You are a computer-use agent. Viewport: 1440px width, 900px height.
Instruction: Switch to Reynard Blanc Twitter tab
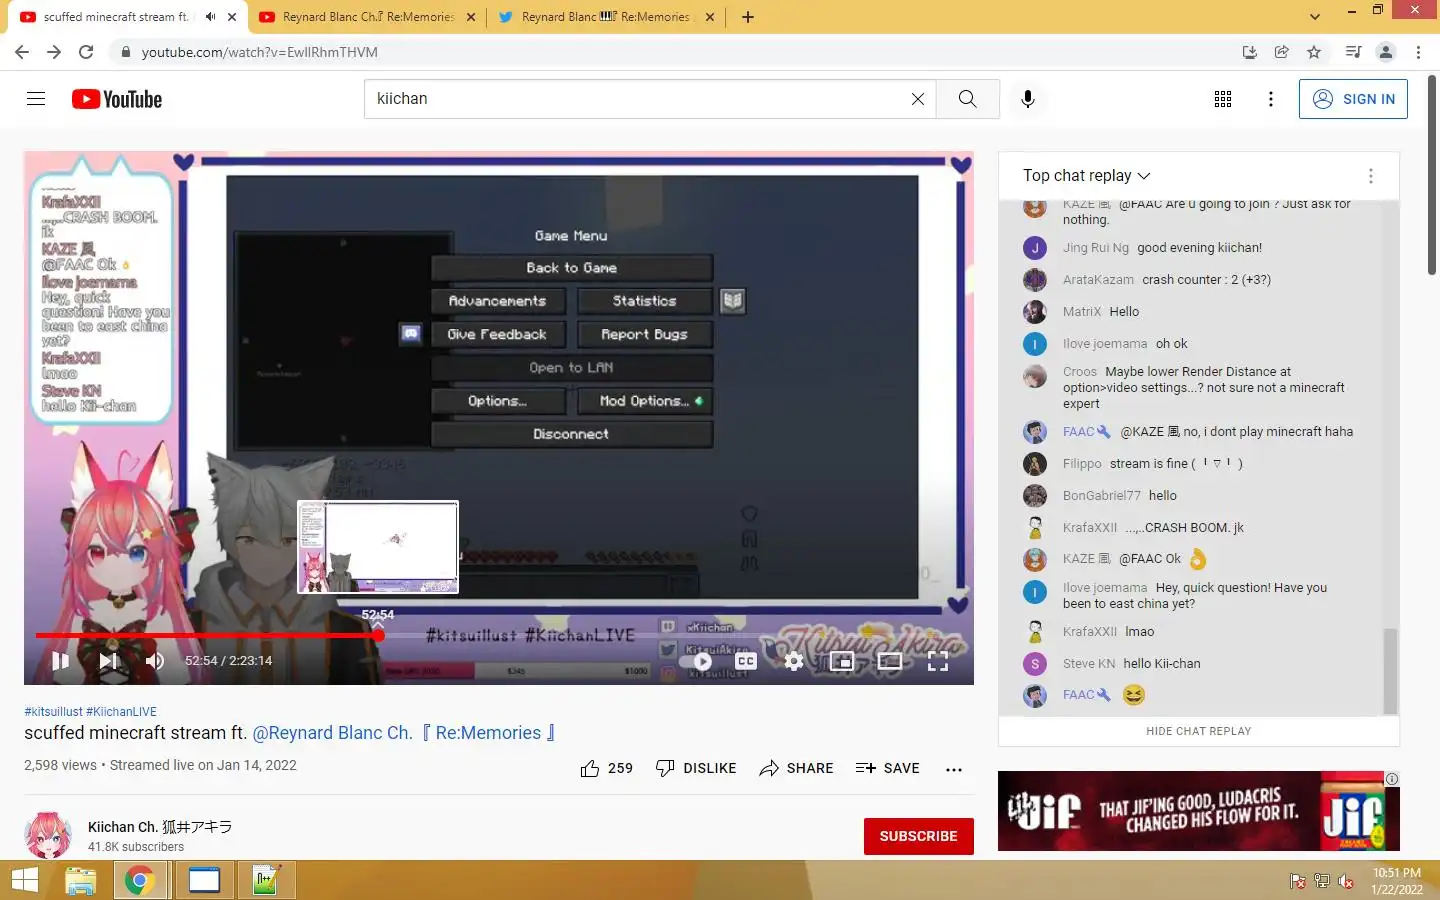(606, 17)
